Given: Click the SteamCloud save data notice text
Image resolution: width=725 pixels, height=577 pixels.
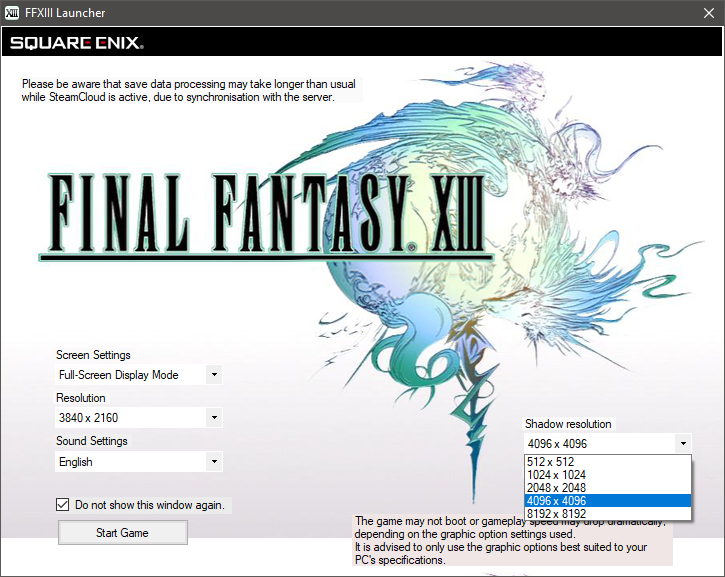Looking at the screenshot, I should point(189,90).
